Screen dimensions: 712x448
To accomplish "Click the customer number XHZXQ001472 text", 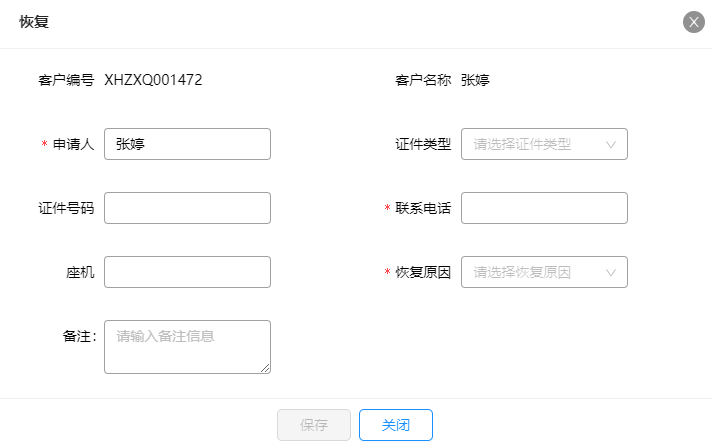I will pos(153,80).
